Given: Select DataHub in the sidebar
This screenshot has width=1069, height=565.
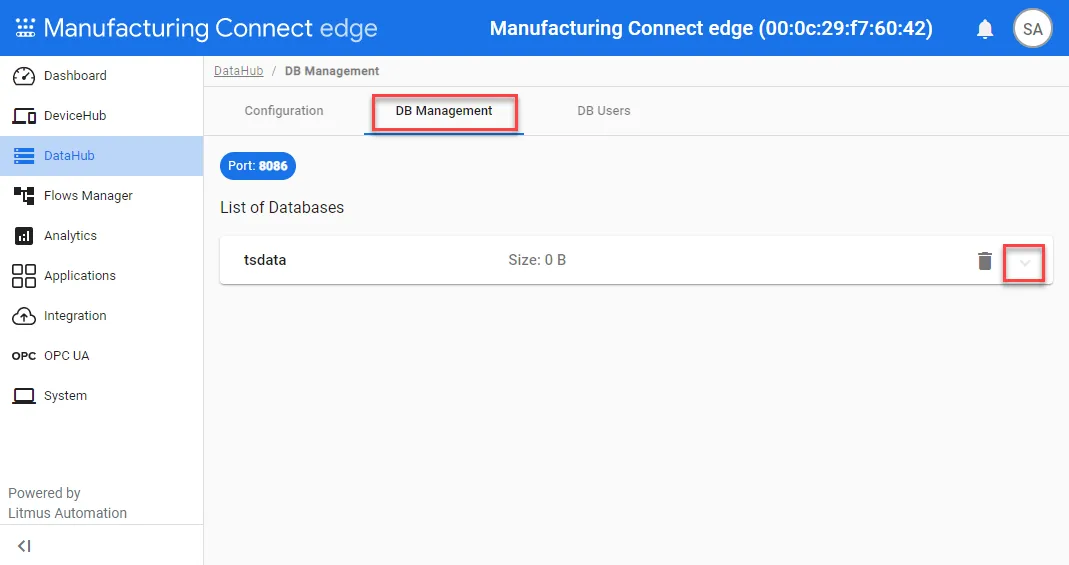Looking at the screenshot, I should (102, 156).
